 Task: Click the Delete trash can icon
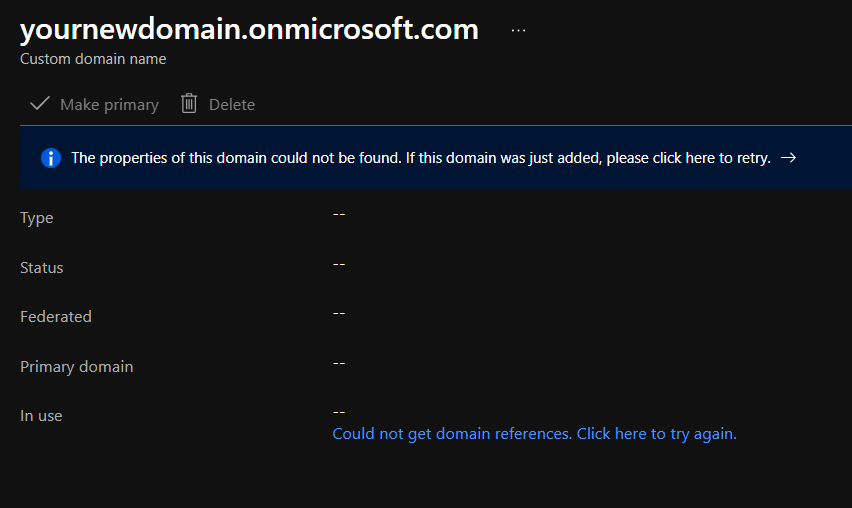189,104
